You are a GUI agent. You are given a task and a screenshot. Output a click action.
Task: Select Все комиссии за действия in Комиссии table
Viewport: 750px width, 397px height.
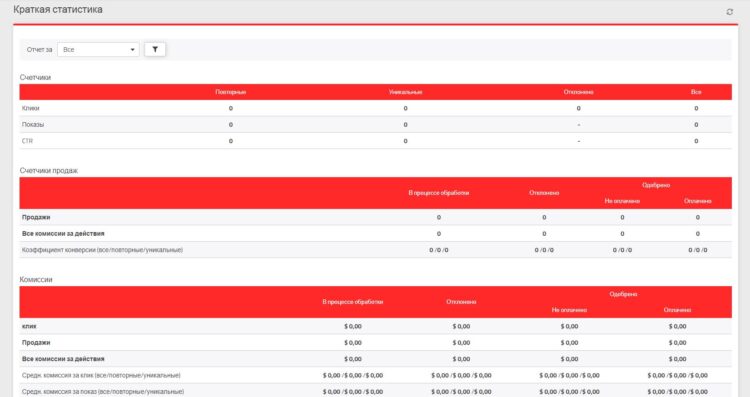coord(63,359)
